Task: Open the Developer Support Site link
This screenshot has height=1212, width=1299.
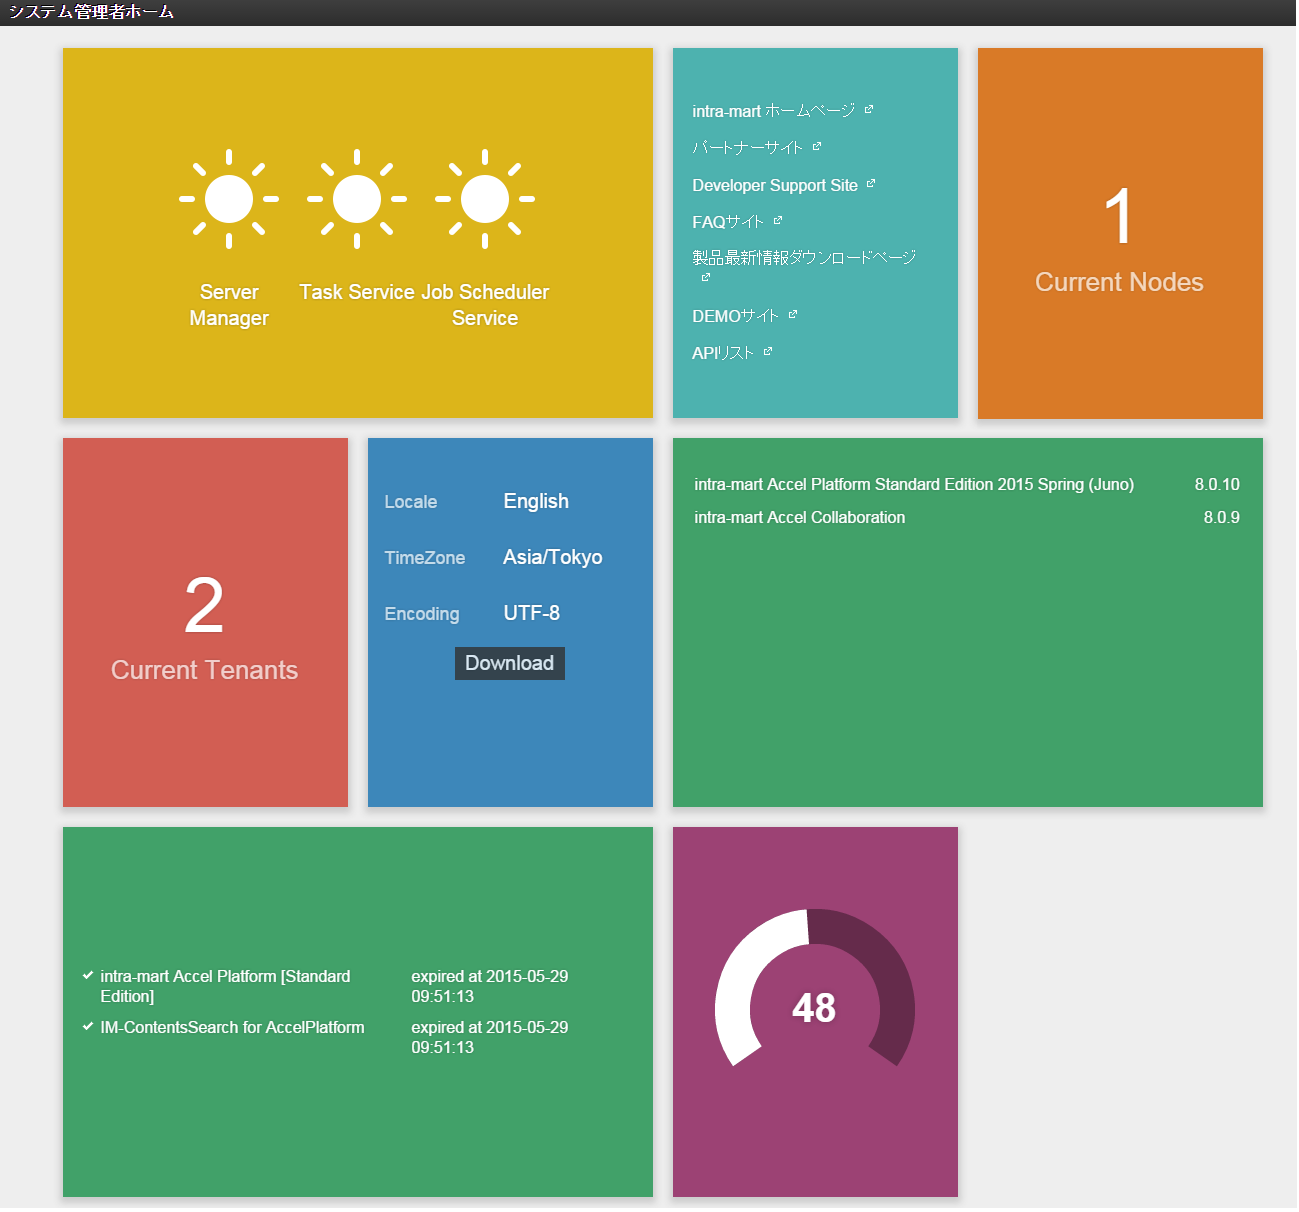Action: pos(775,185)
